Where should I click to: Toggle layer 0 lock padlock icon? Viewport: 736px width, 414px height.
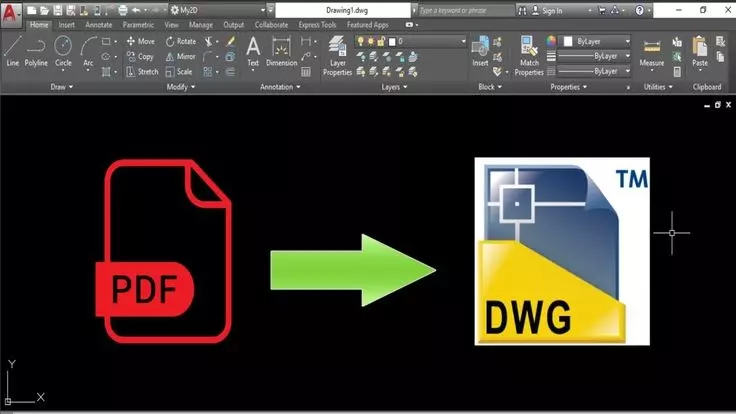point(381,41)
